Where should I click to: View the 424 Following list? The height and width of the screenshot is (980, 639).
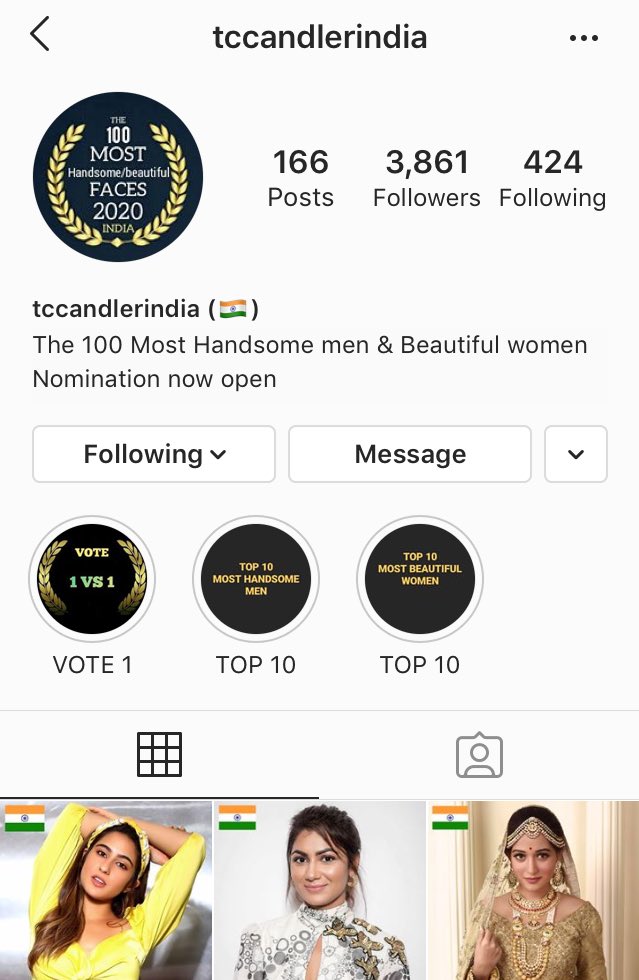[x=553, y=178]
